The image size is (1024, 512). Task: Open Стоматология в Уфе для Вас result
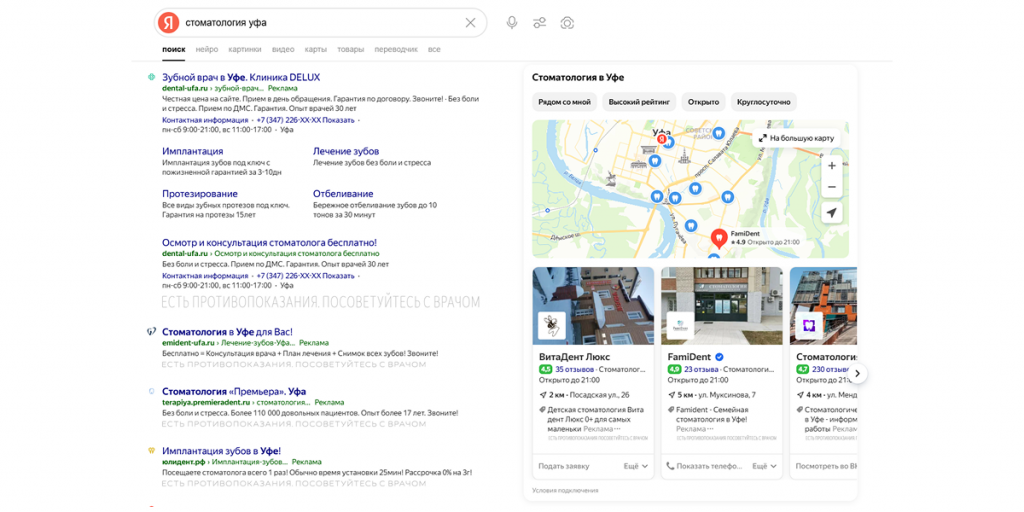tap(227, 332)
